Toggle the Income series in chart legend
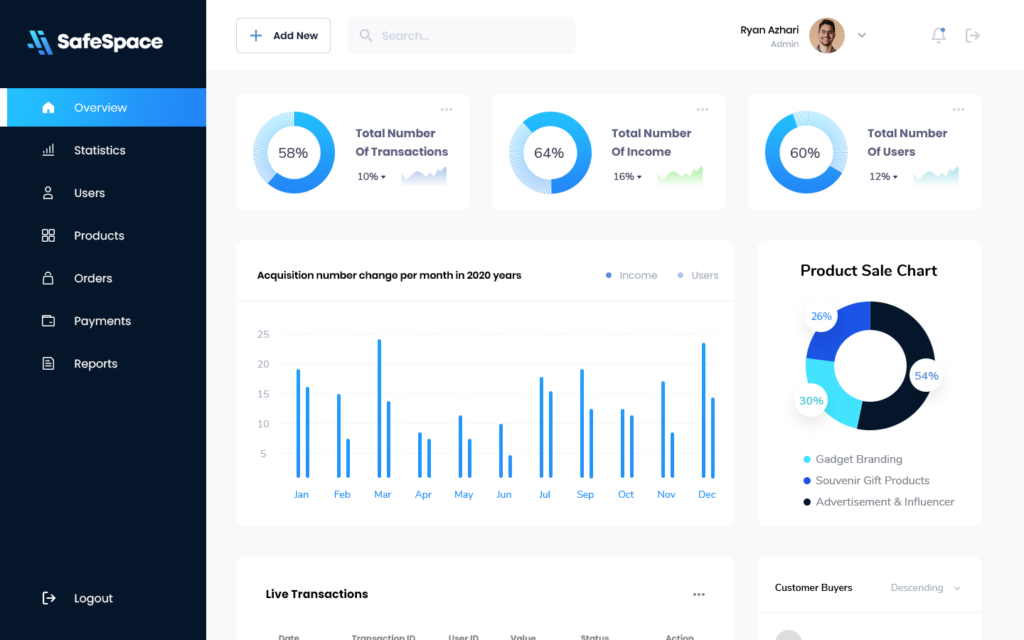 point(632,275)
